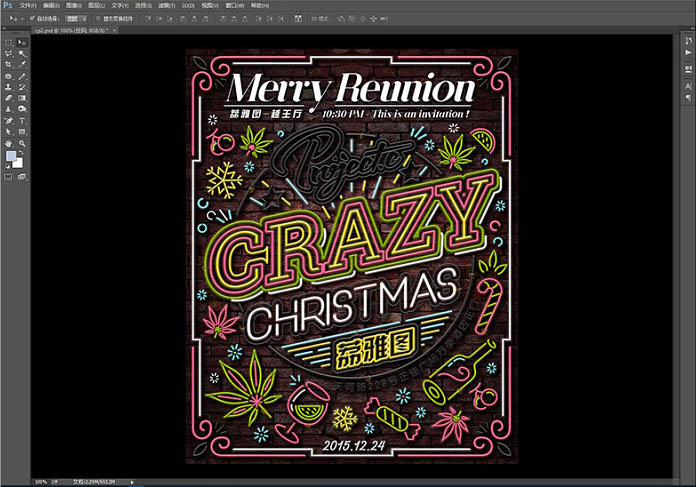
Task: Select the Eraser tool
Action: tap(9, 98)
